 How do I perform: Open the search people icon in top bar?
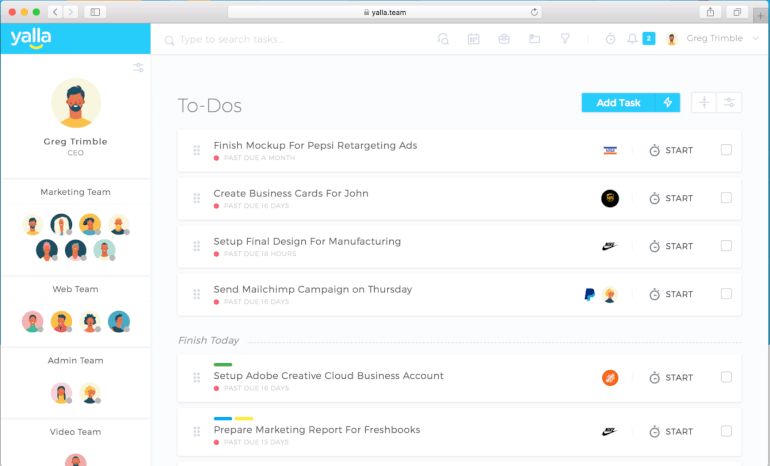[443, 39]
